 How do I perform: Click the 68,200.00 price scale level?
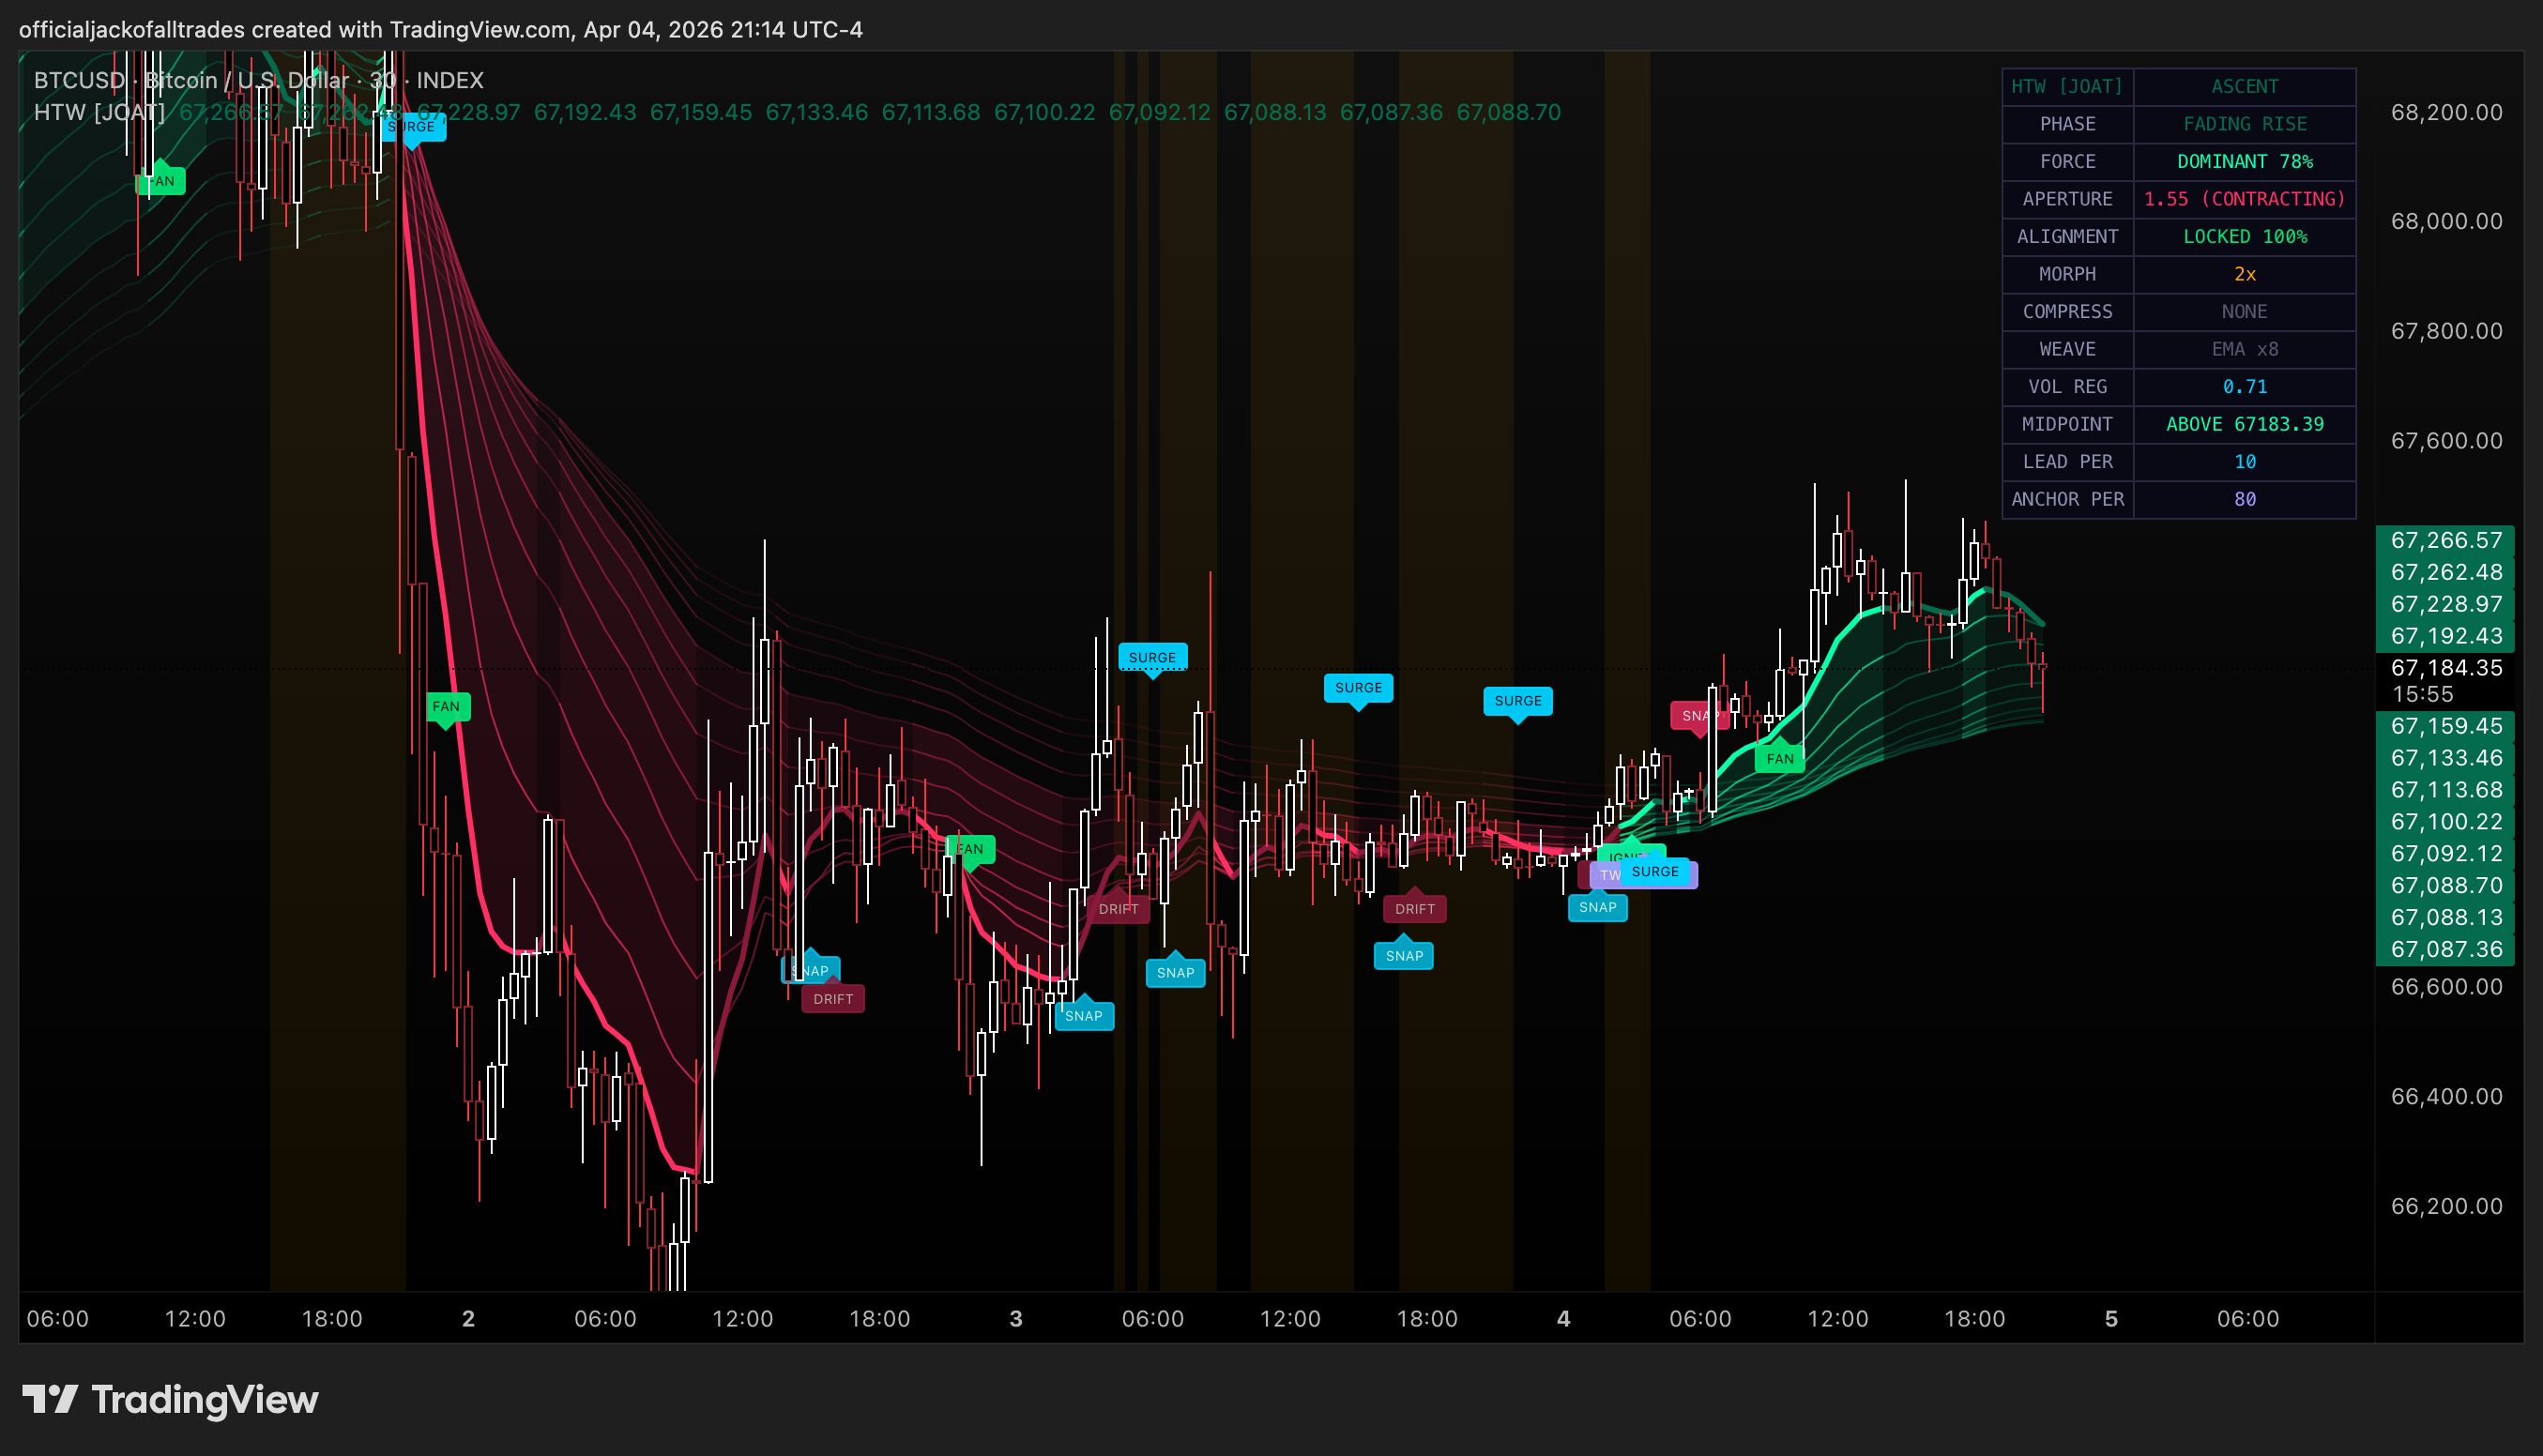pos(2446,112)
